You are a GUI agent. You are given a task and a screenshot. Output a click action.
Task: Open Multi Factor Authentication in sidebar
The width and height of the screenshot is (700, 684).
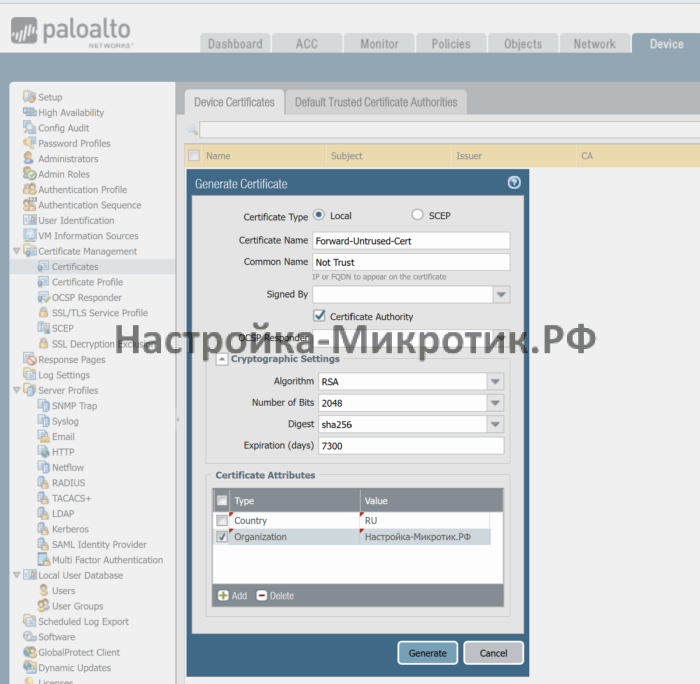coord(107,559)
